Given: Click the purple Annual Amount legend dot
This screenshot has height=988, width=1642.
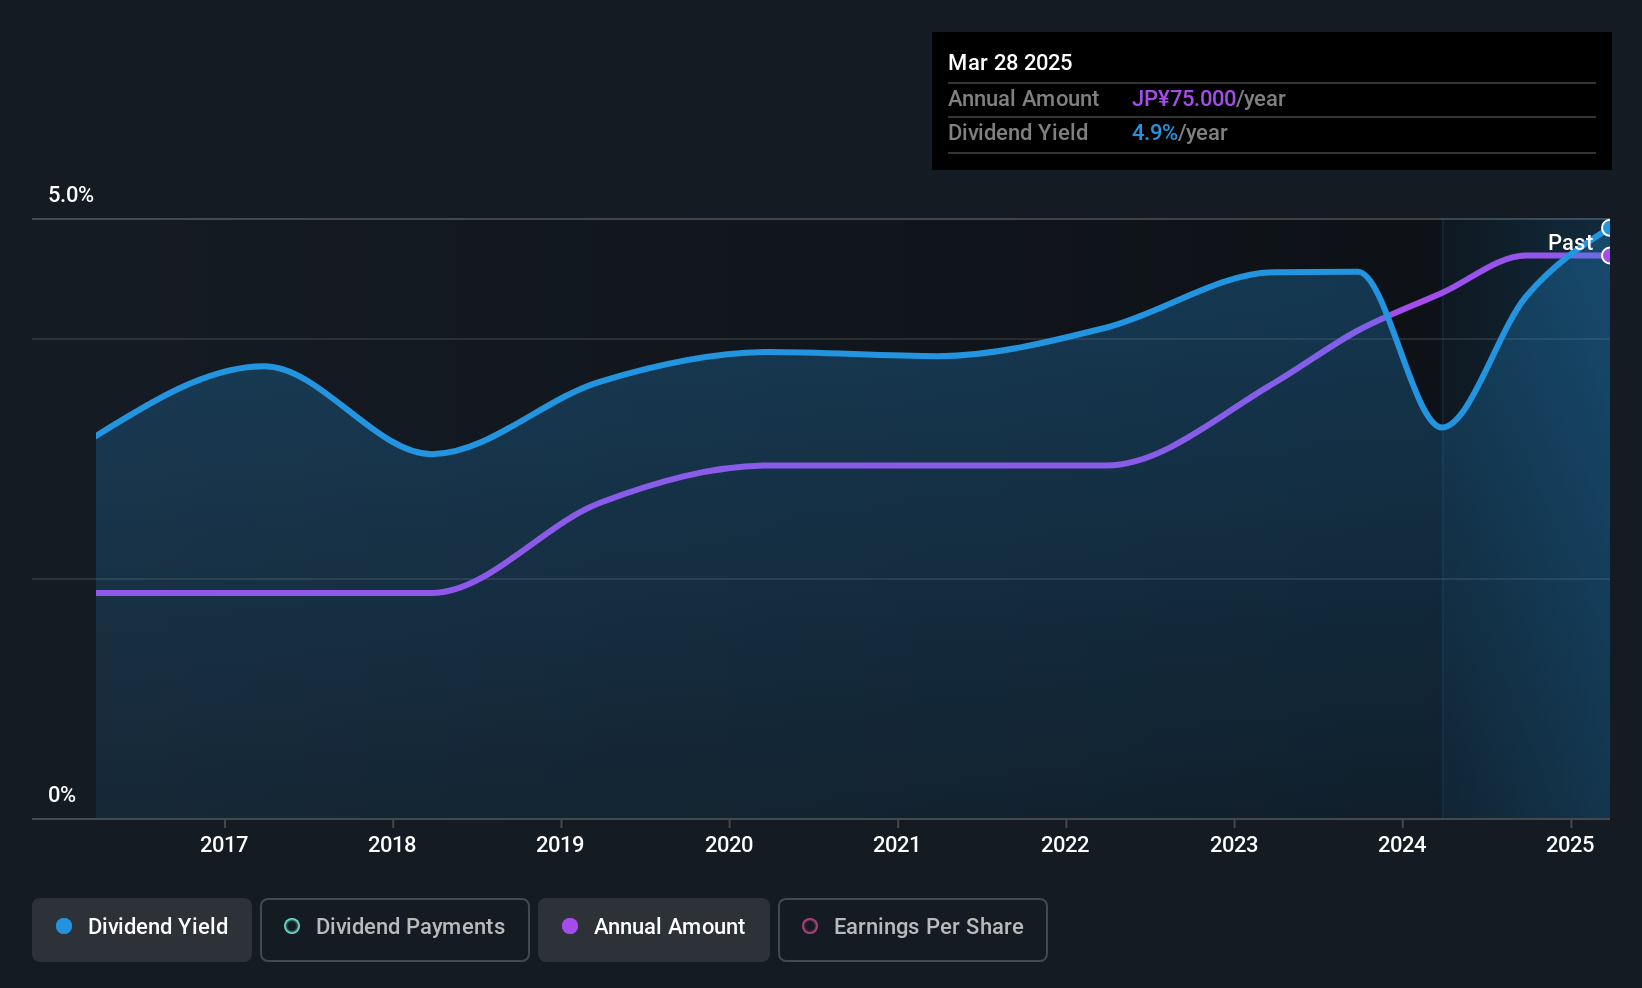Looking at the screenshot, I should [x=570, y=927].
